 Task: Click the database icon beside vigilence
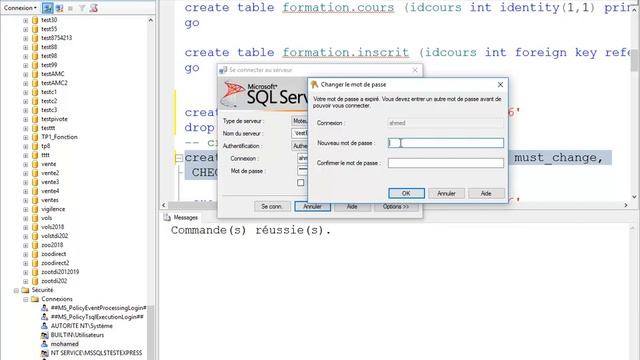pyautogui.click(x=35, y=209)
